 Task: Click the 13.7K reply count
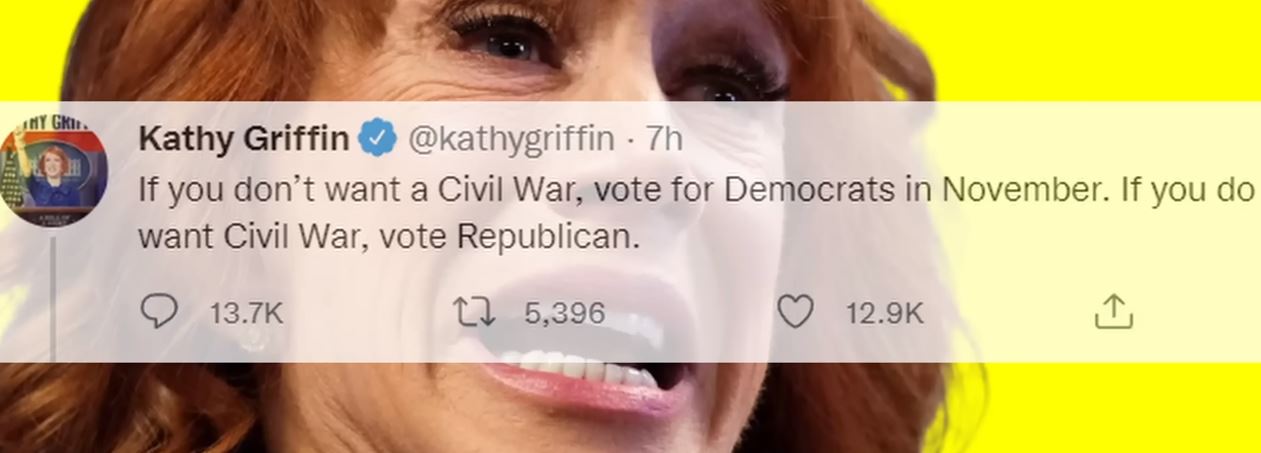pyautogui.click(x=246, y=314)
